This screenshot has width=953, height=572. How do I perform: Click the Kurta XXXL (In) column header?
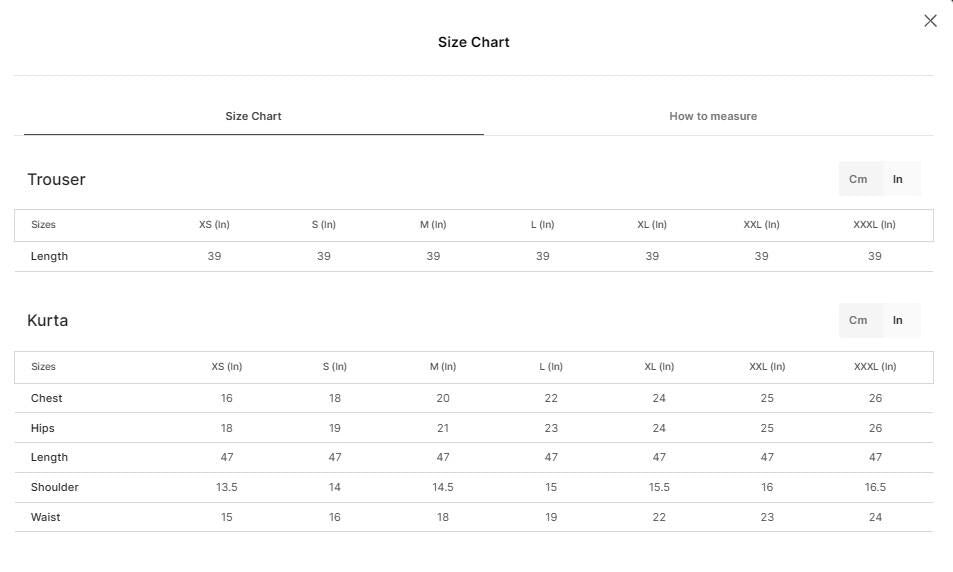(875, 367)
